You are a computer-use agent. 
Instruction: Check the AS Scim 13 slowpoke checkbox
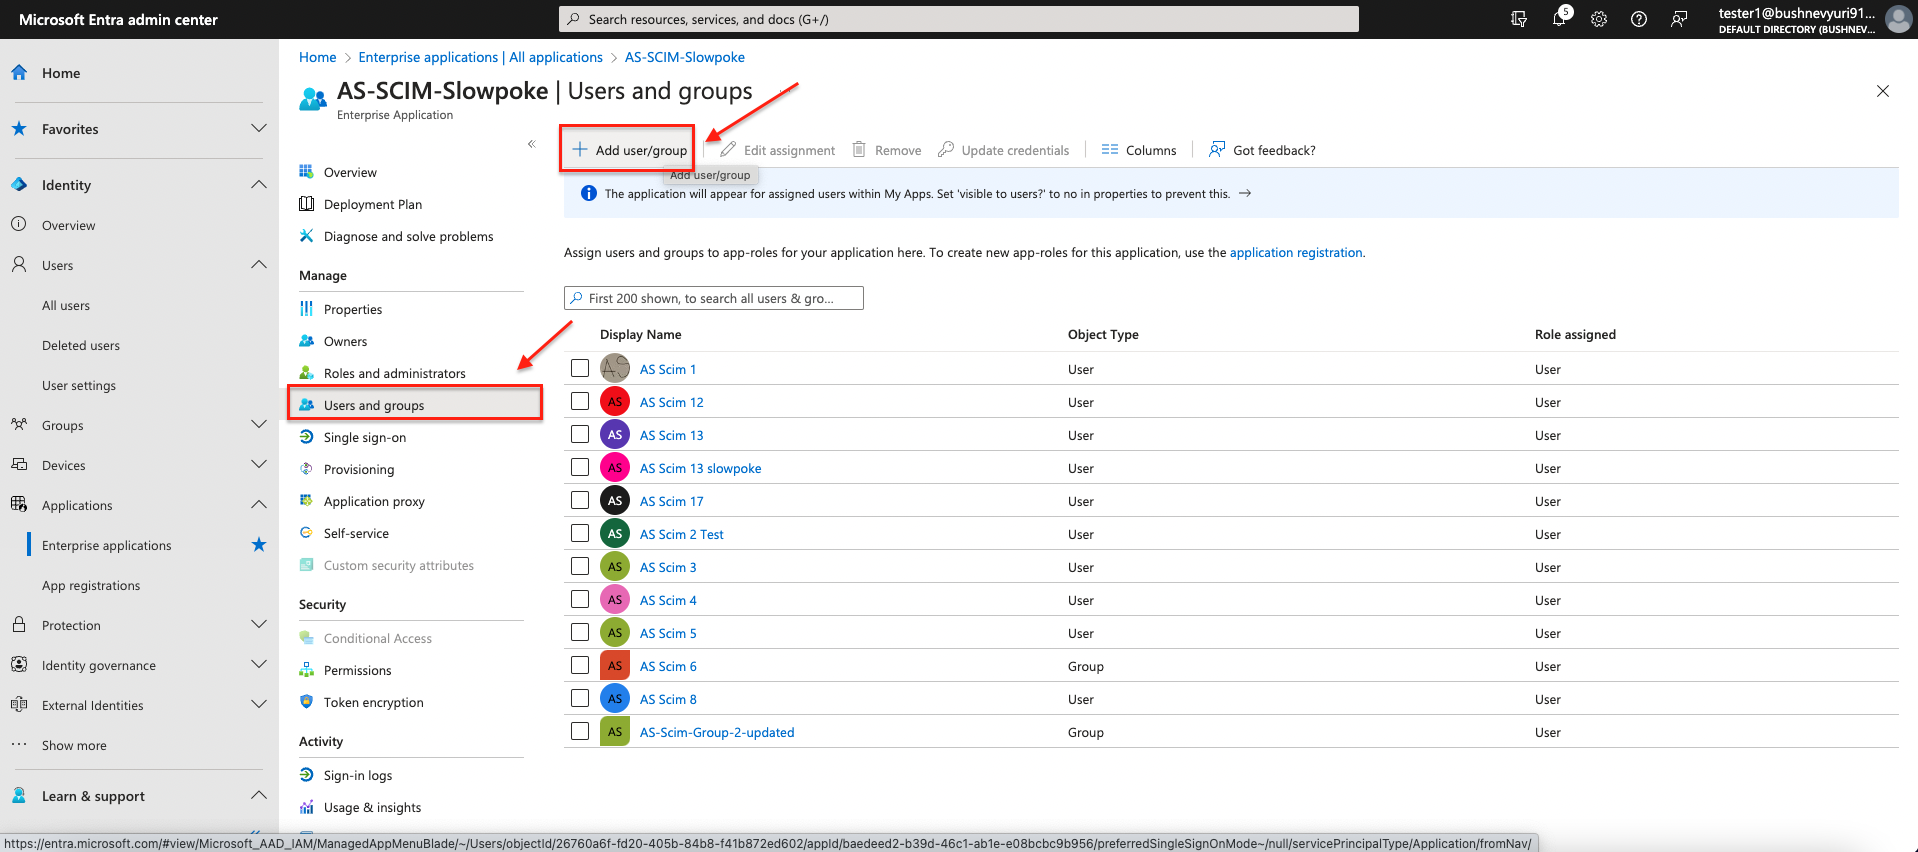(x=580, y=467)
